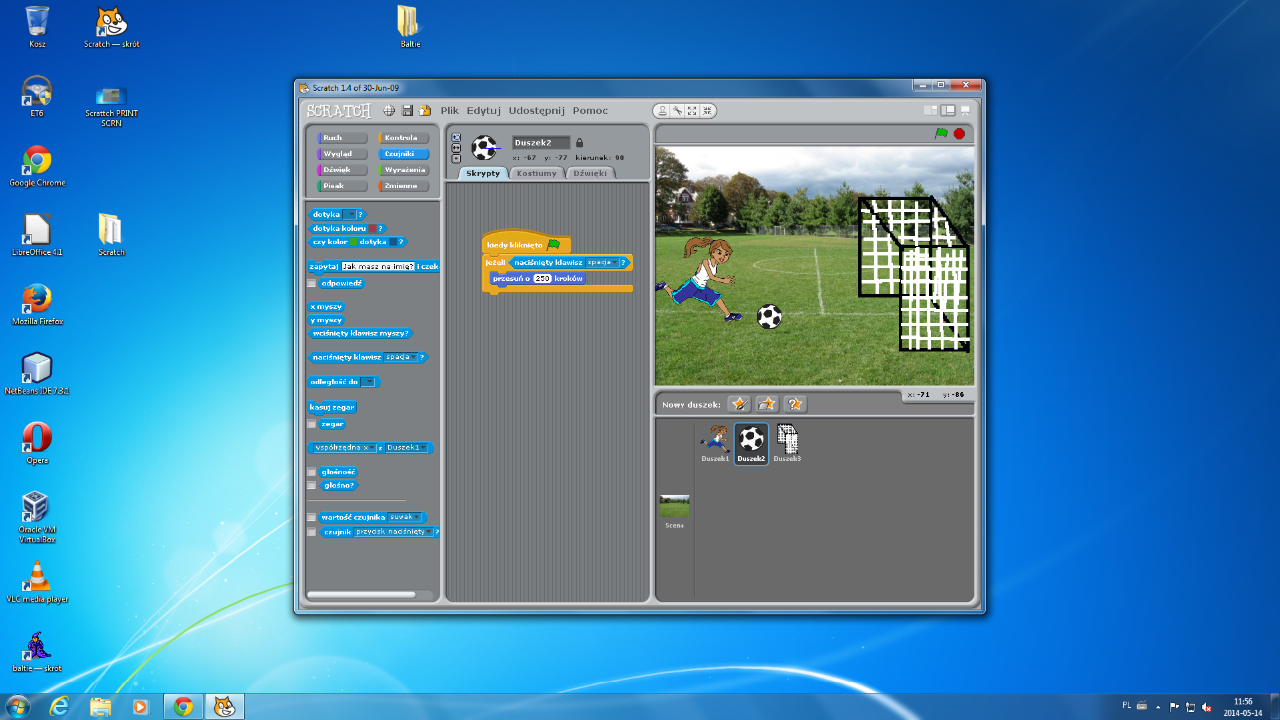Save project with the floppy disk icon
This screenshot has height=720, width=1280.
407,111
